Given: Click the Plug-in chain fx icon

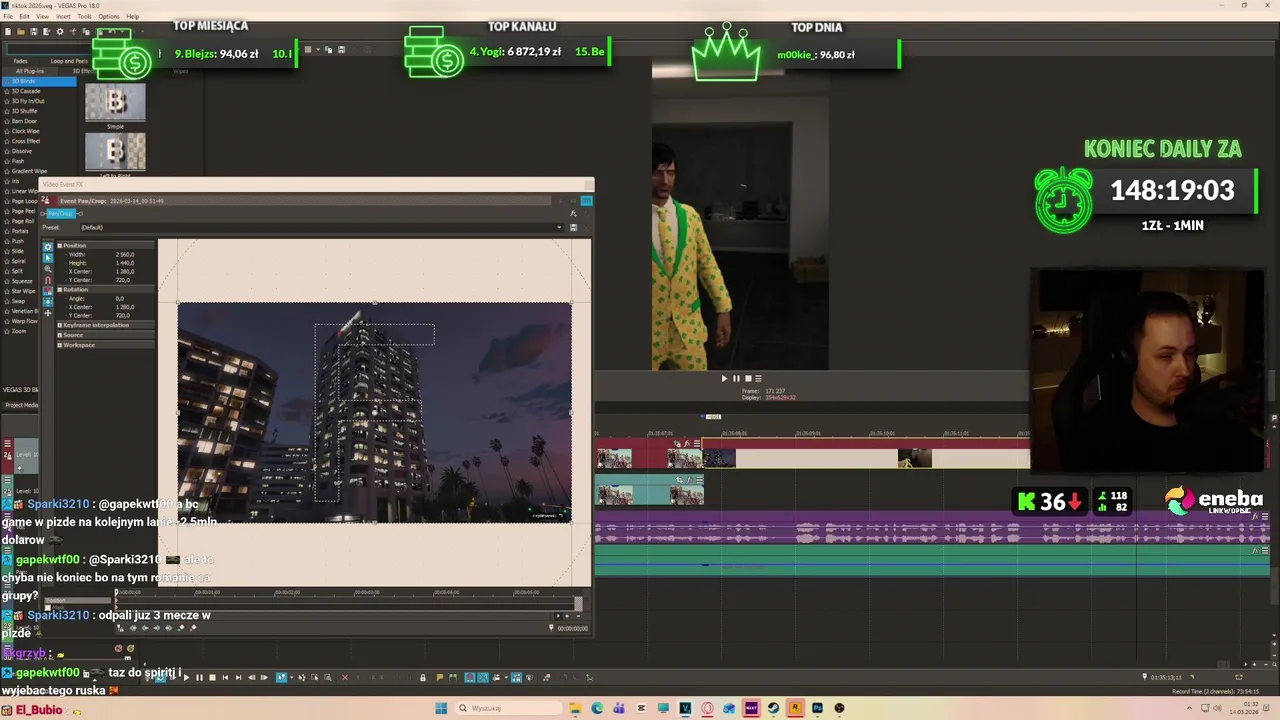Looking at the screenshot, I should pos(573,213).
